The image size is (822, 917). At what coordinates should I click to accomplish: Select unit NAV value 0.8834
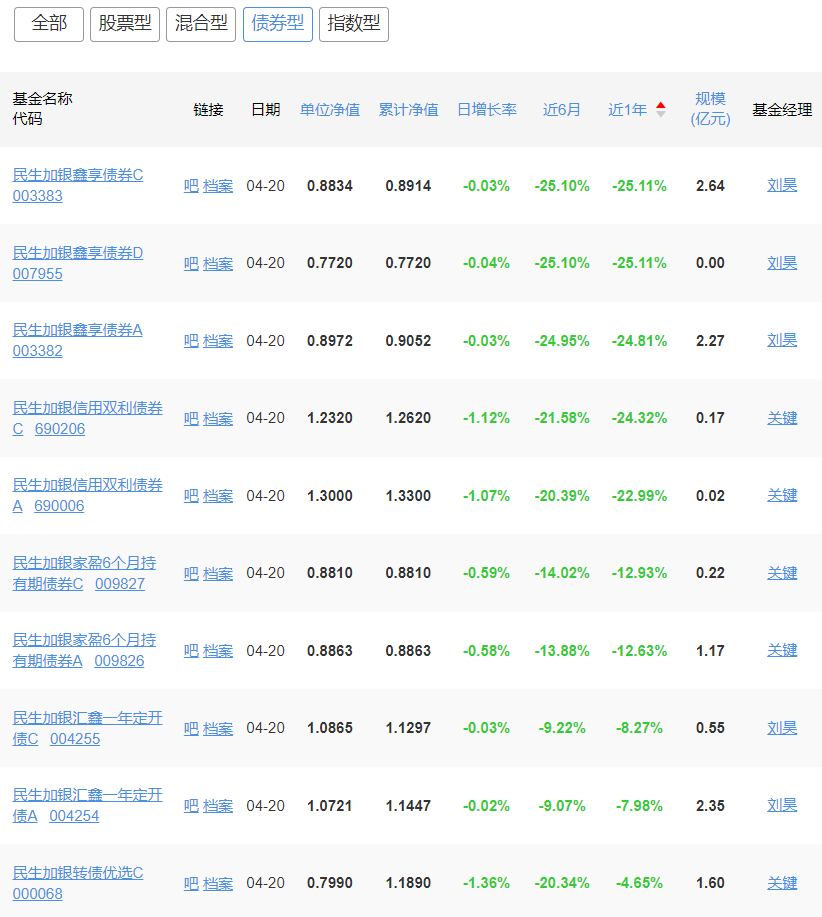coord(330,186)
